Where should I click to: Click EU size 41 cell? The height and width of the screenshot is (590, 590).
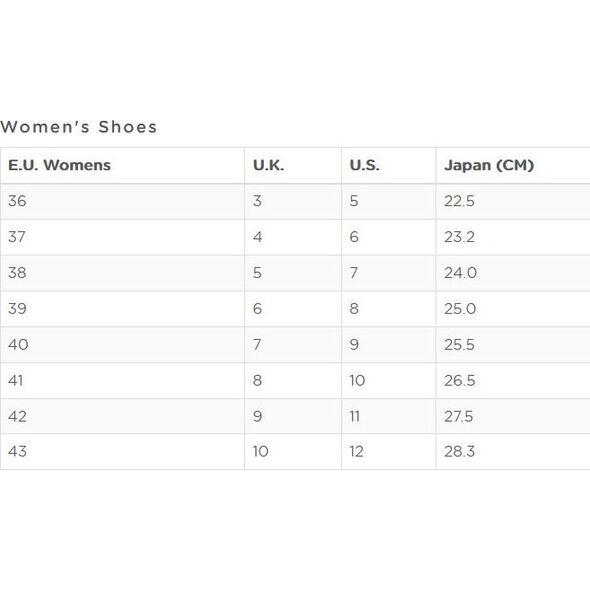click(x=122, y=380)
